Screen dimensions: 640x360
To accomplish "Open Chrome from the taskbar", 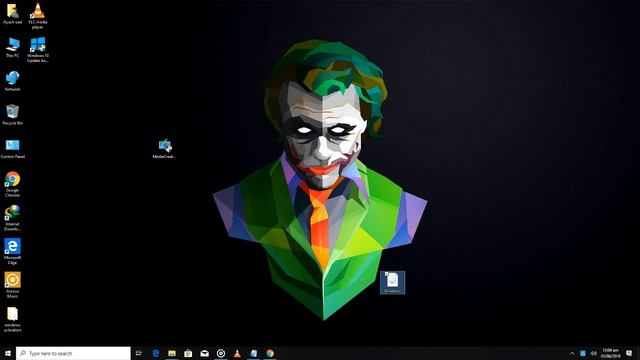I will point(270,353).
